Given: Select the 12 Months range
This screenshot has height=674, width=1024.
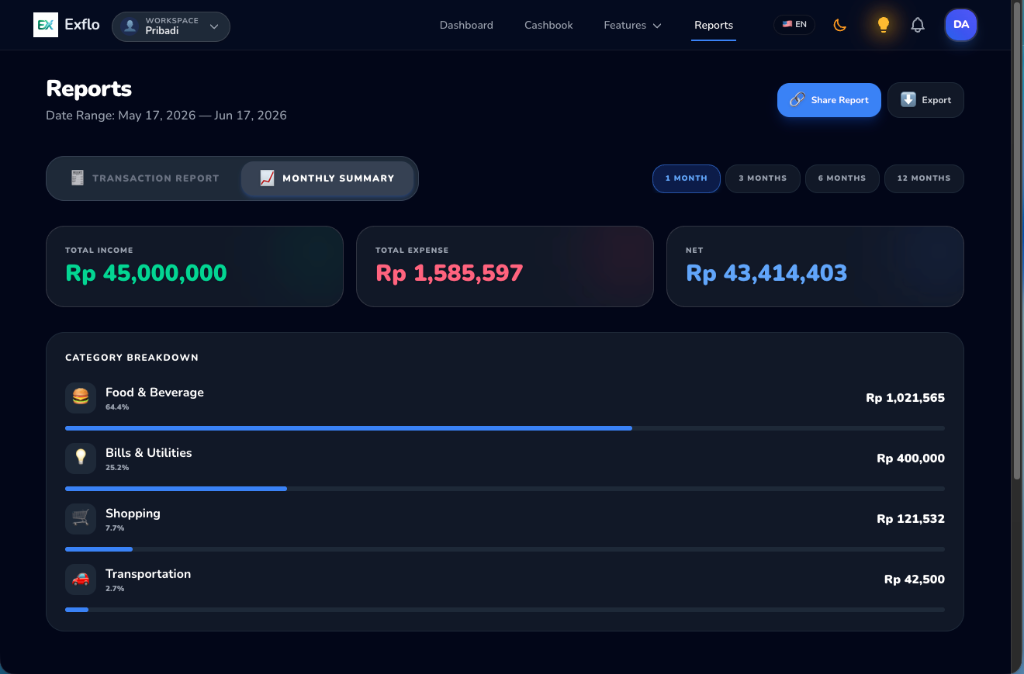Looking at the screenshot, I should tap(923, 178).
